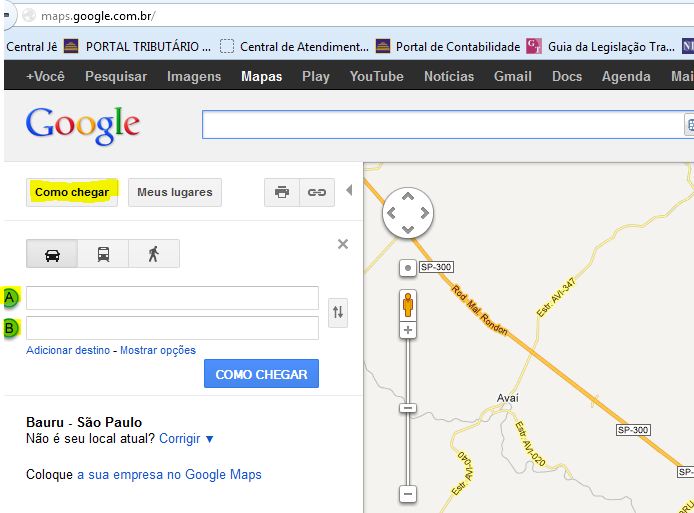Open Docs in the top bar
694x513 pixels.
(567, 76)
